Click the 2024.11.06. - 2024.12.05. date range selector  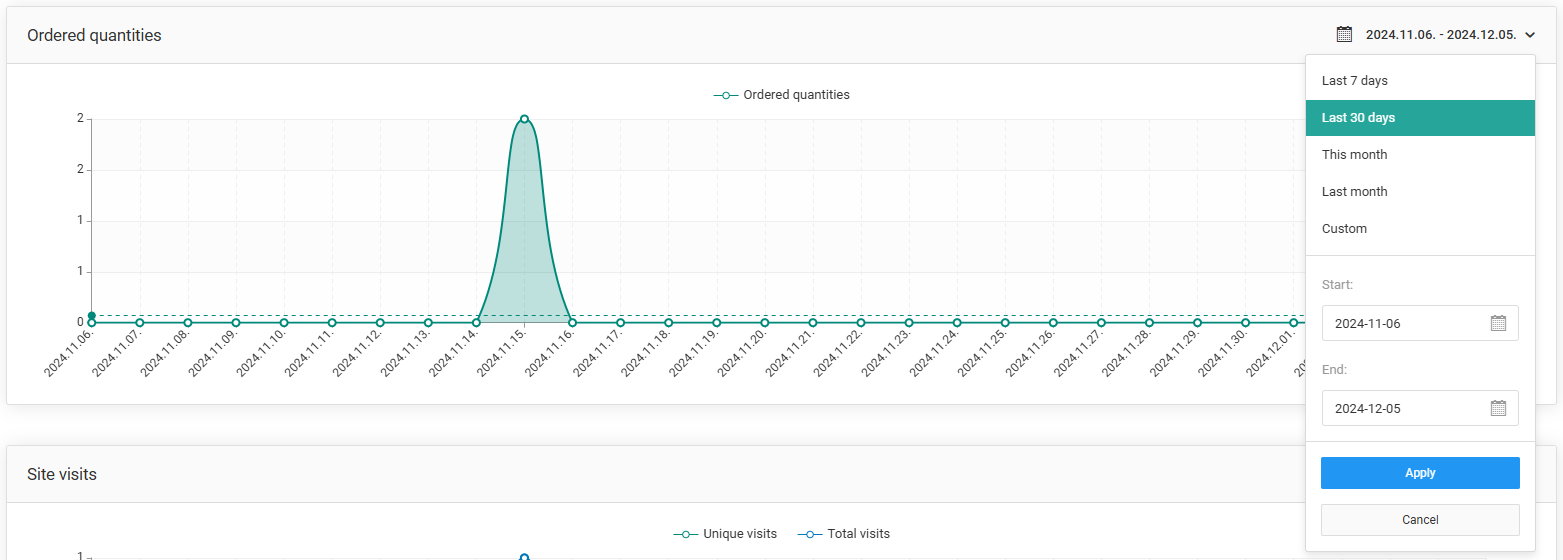[x=1440, y=35]
